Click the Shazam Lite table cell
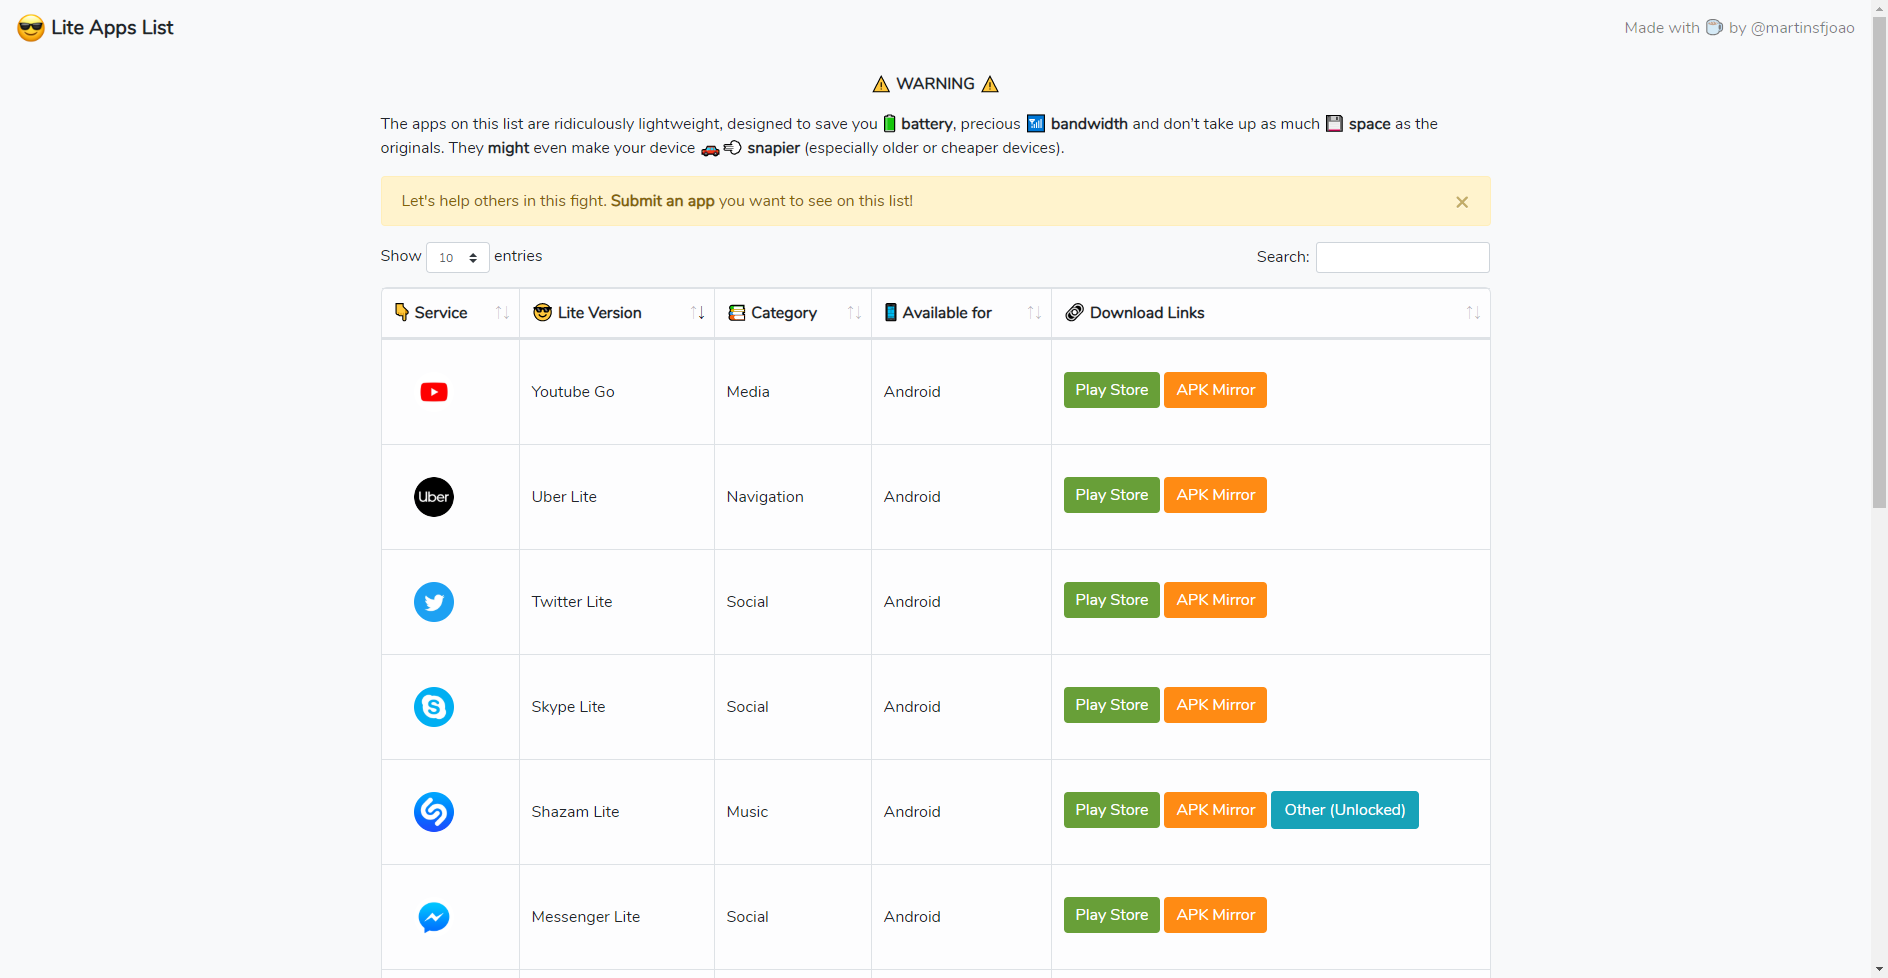 [616, 812]
